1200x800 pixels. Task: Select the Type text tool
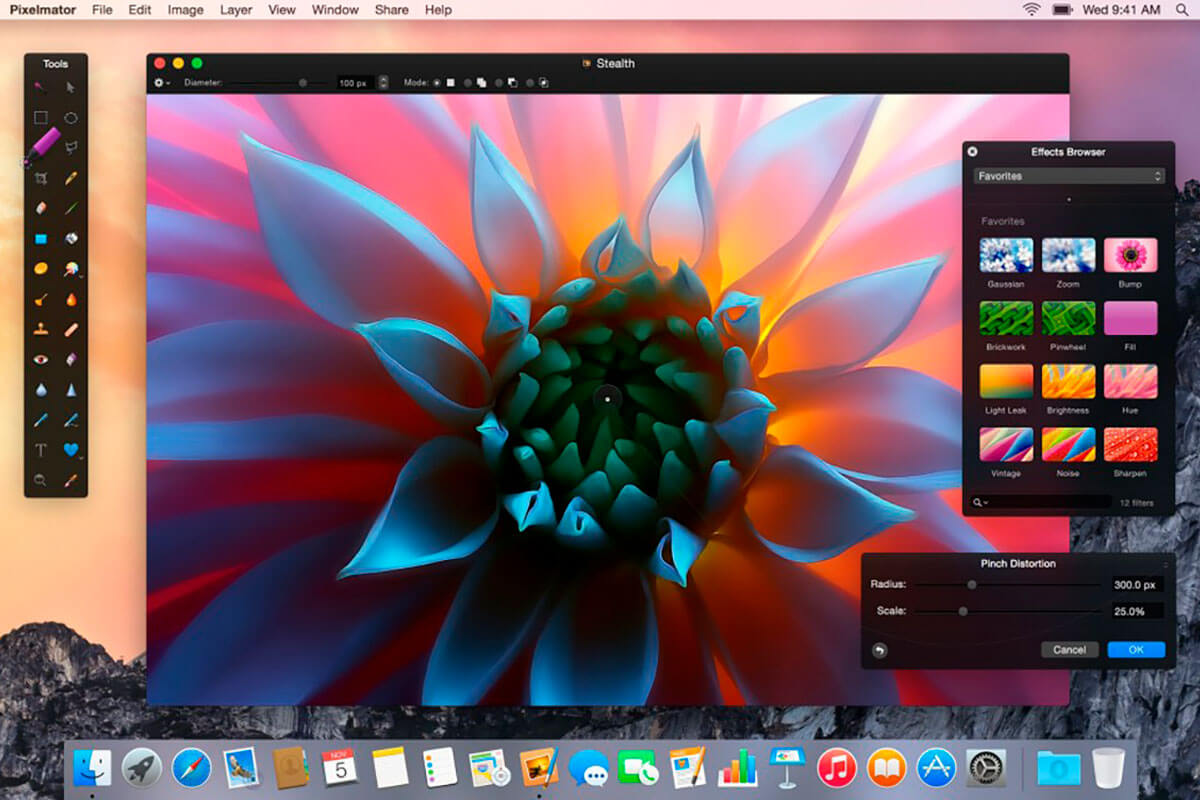pyautogui.click(x=41, y=450)
